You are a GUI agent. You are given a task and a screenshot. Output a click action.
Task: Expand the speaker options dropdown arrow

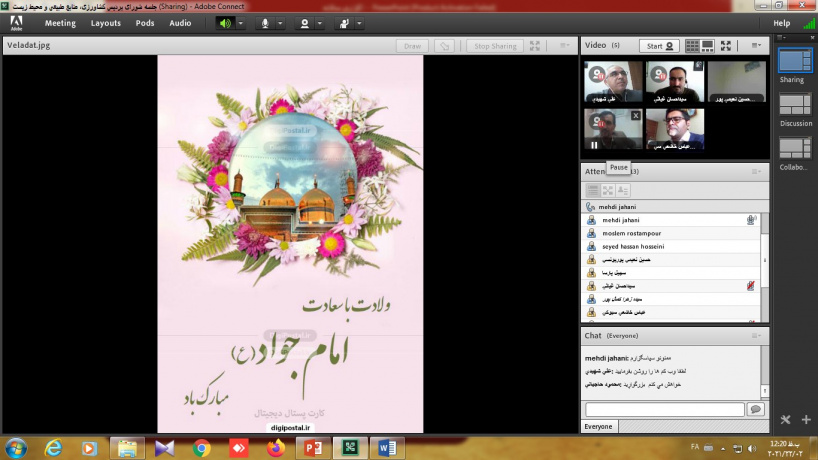240,23
